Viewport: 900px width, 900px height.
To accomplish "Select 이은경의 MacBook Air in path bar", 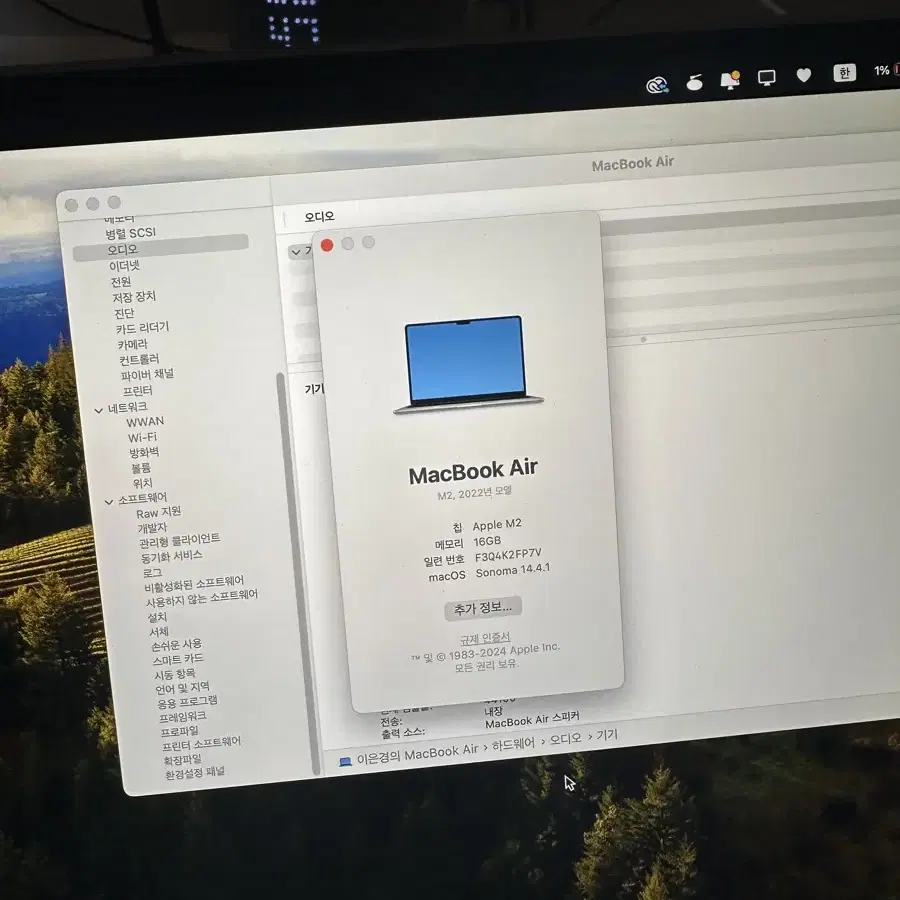I will 417,755.
